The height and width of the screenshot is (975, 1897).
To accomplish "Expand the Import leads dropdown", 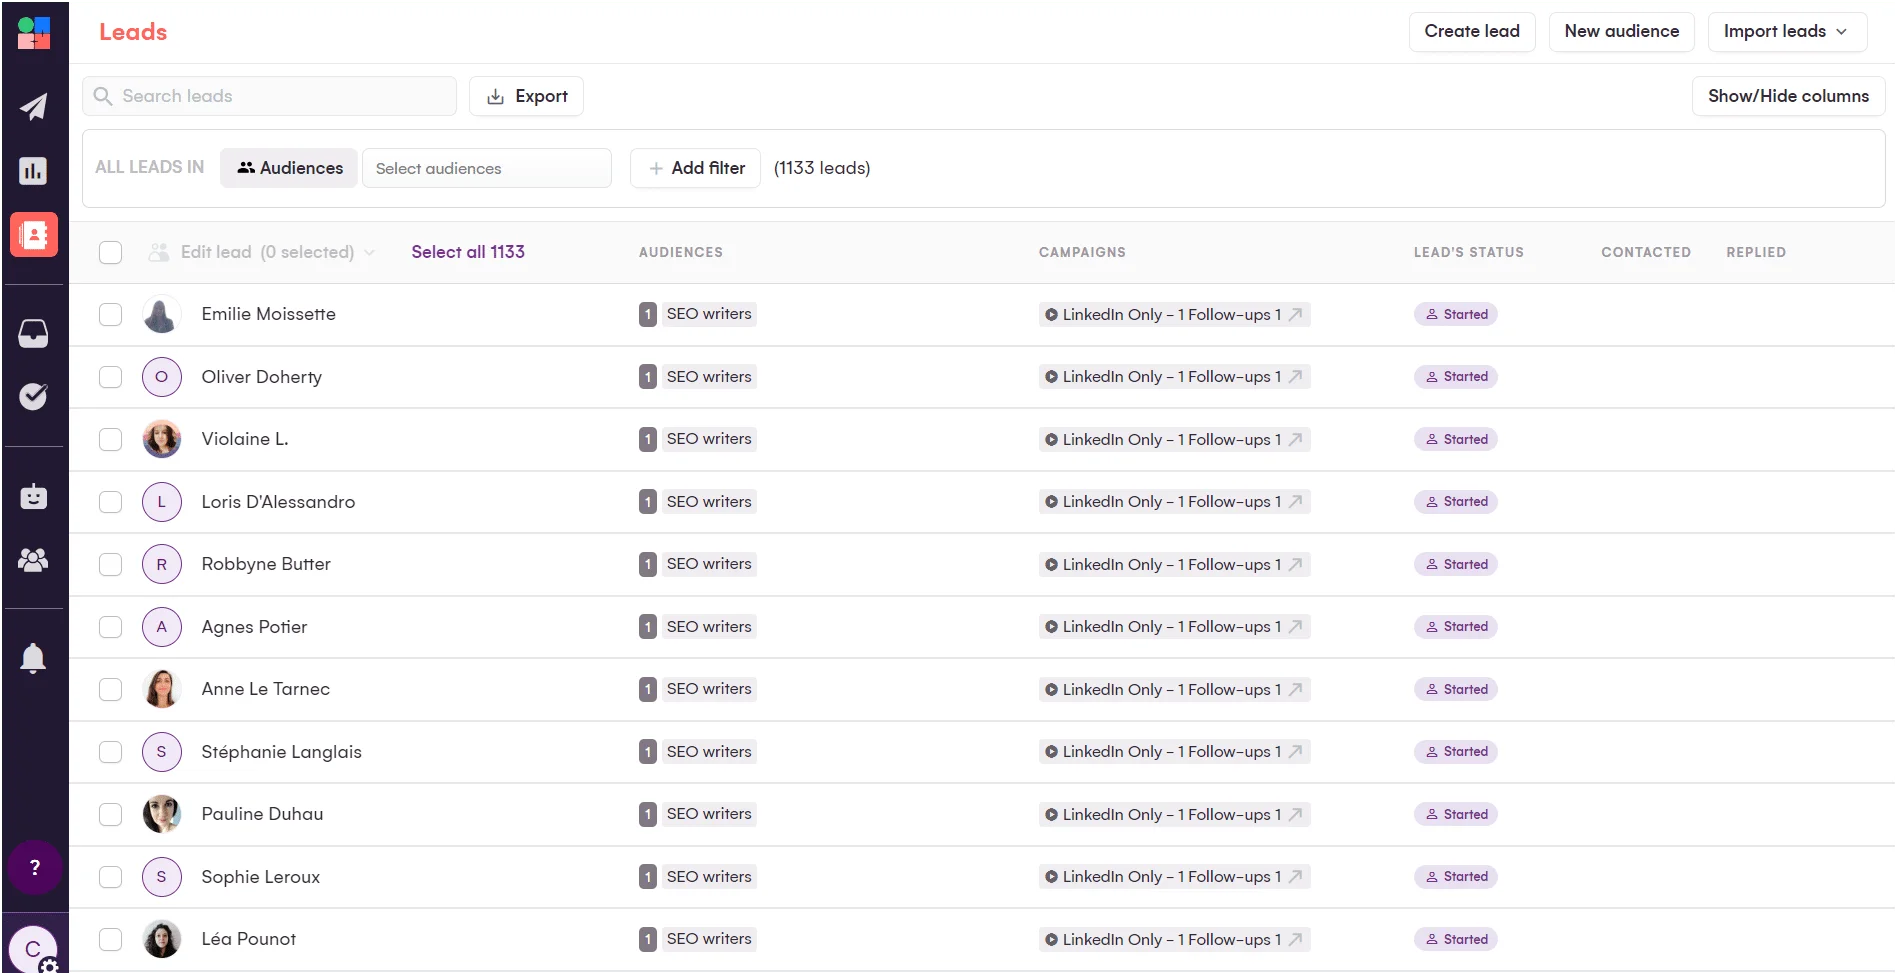I will click(1787, 31).
